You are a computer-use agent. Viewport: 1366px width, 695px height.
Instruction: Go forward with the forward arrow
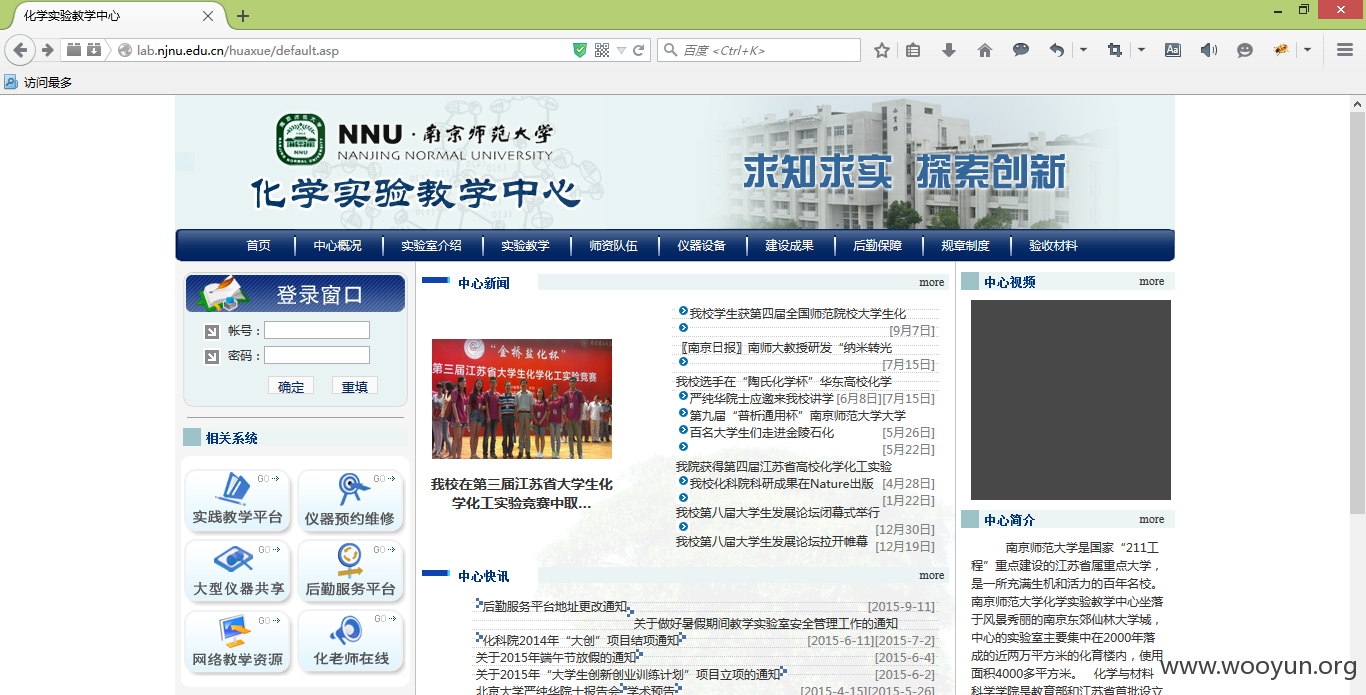click(x=47, y=50)
